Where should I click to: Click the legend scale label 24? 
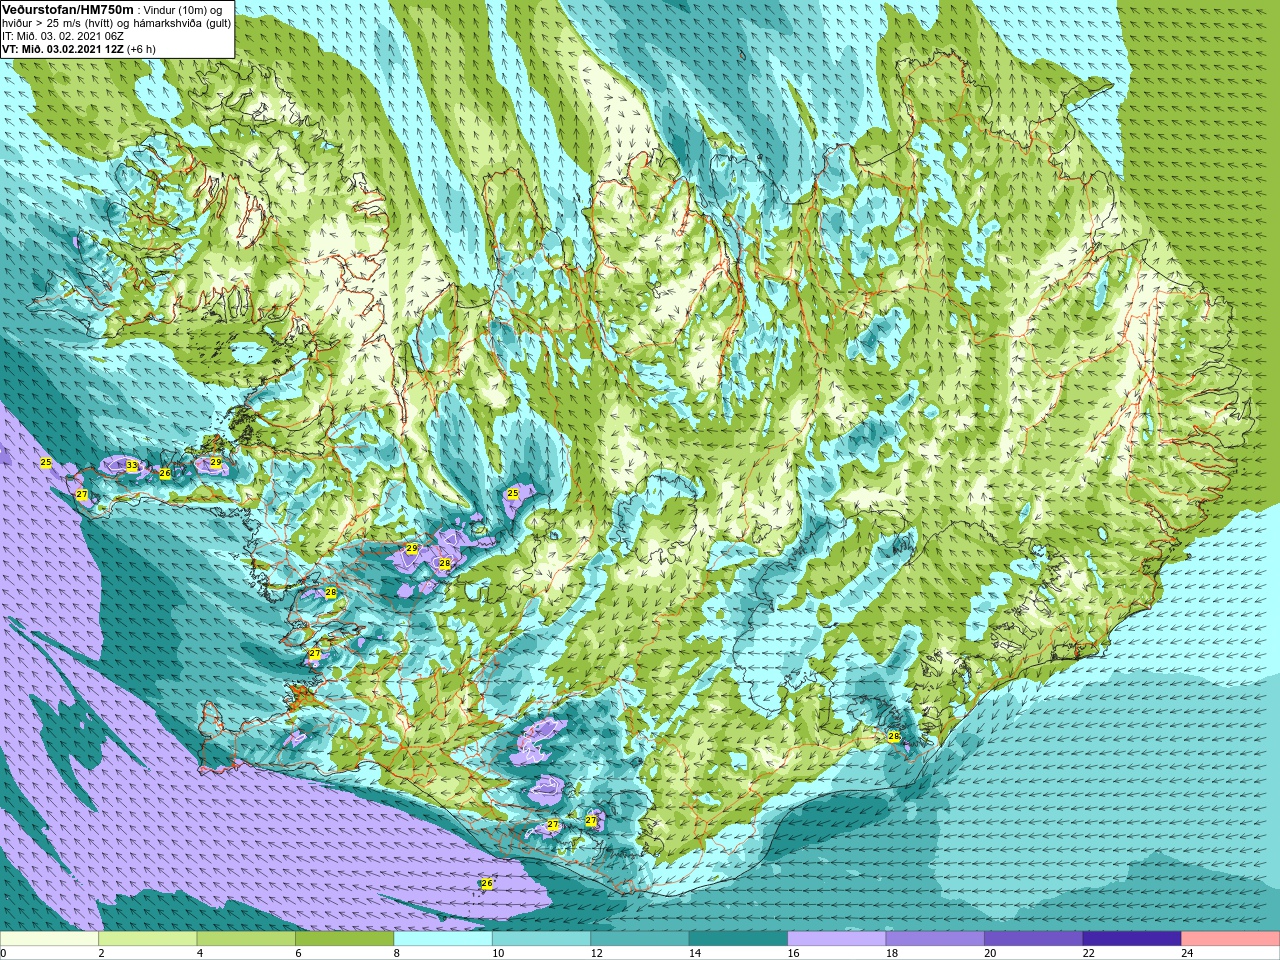point(1188,953)
